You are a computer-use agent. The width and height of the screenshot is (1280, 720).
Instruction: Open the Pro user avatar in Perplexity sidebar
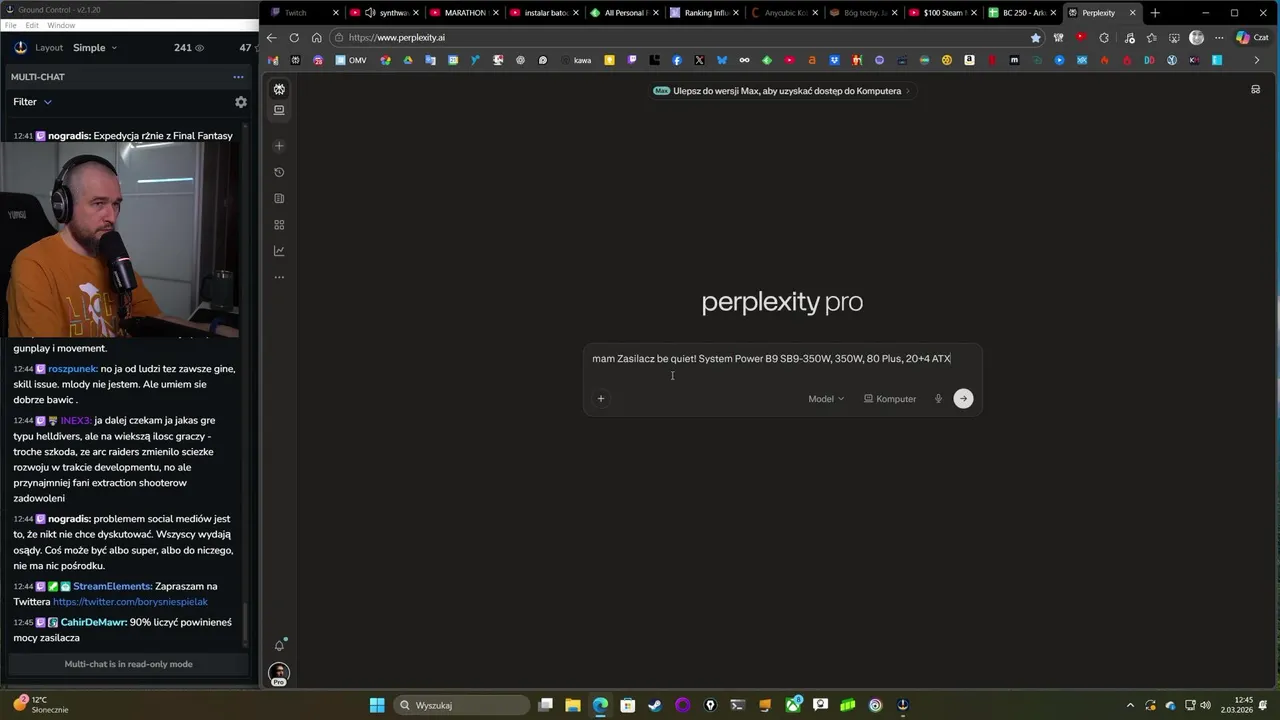(279, 674)
